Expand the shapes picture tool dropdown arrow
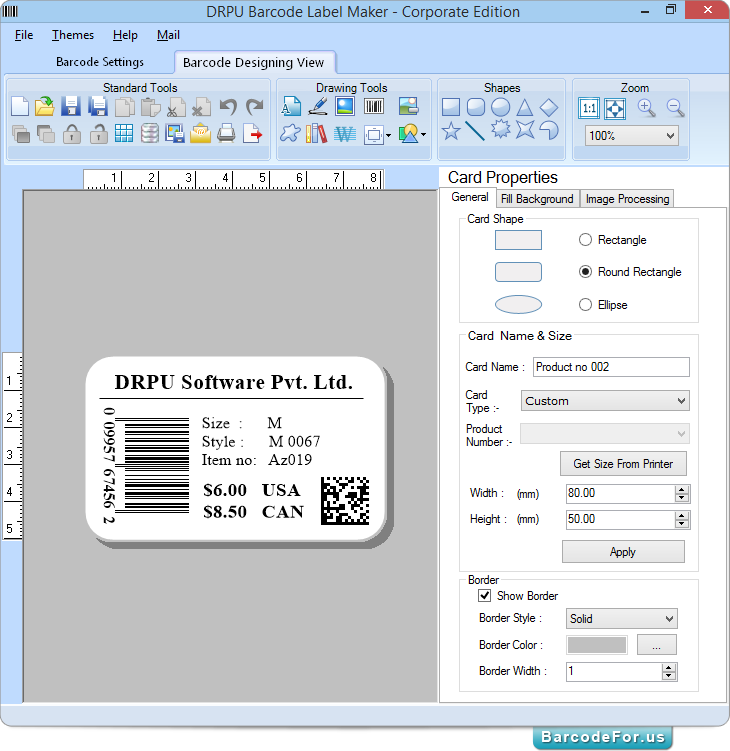Image resolution: width=730 pixels, height=751 pixels. (423, 135)
